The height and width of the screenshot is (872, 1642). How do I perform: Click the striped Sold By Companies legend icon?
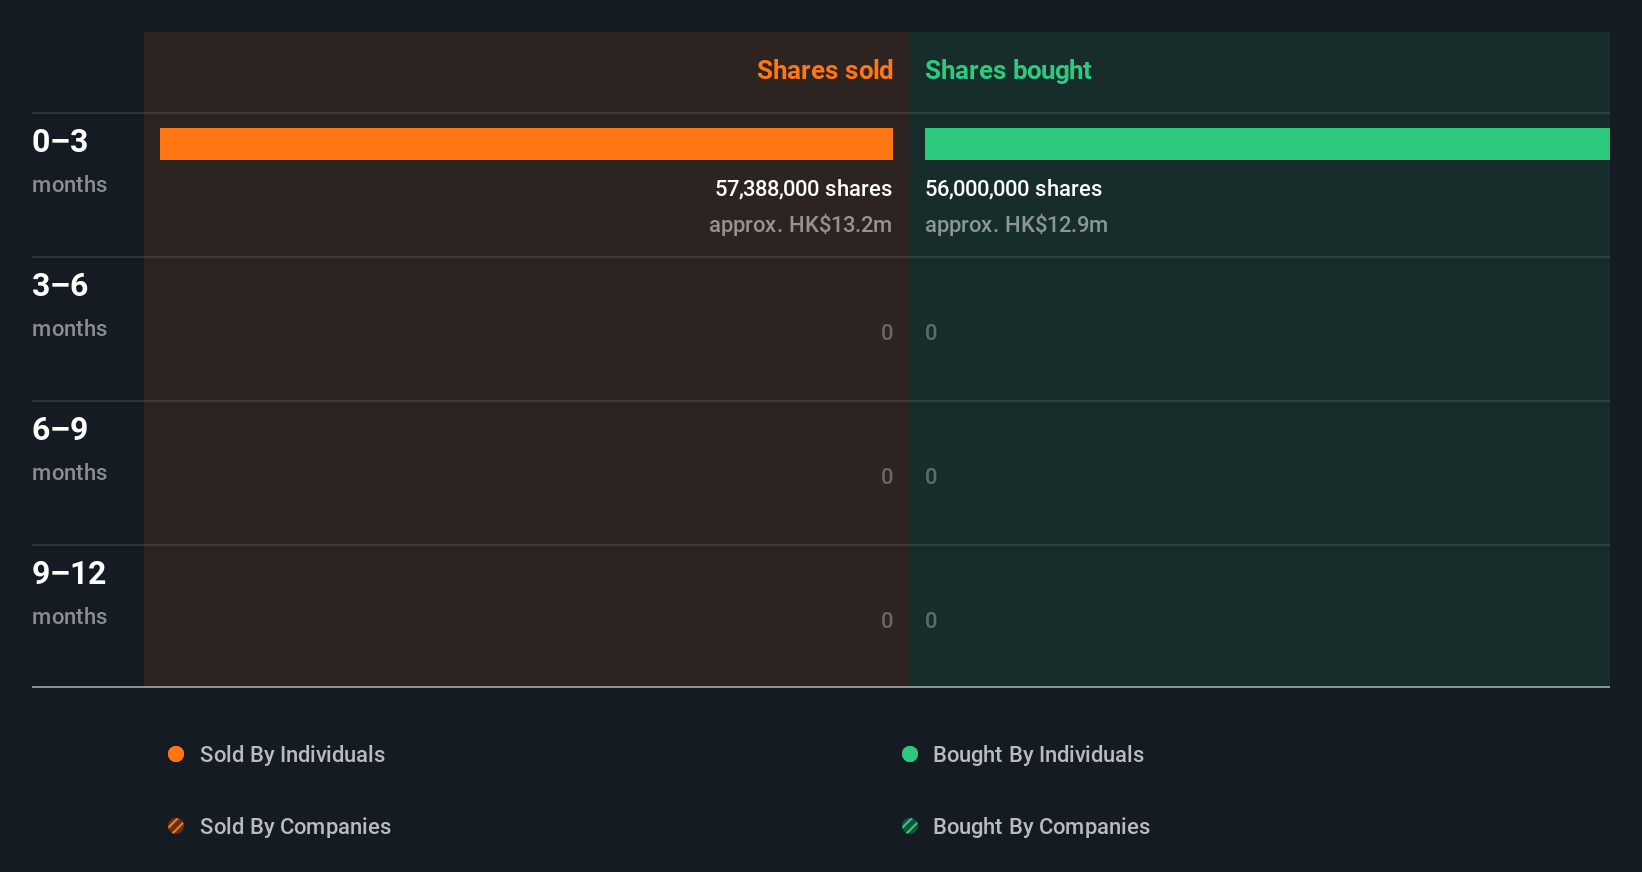click(x=176, y=826)
